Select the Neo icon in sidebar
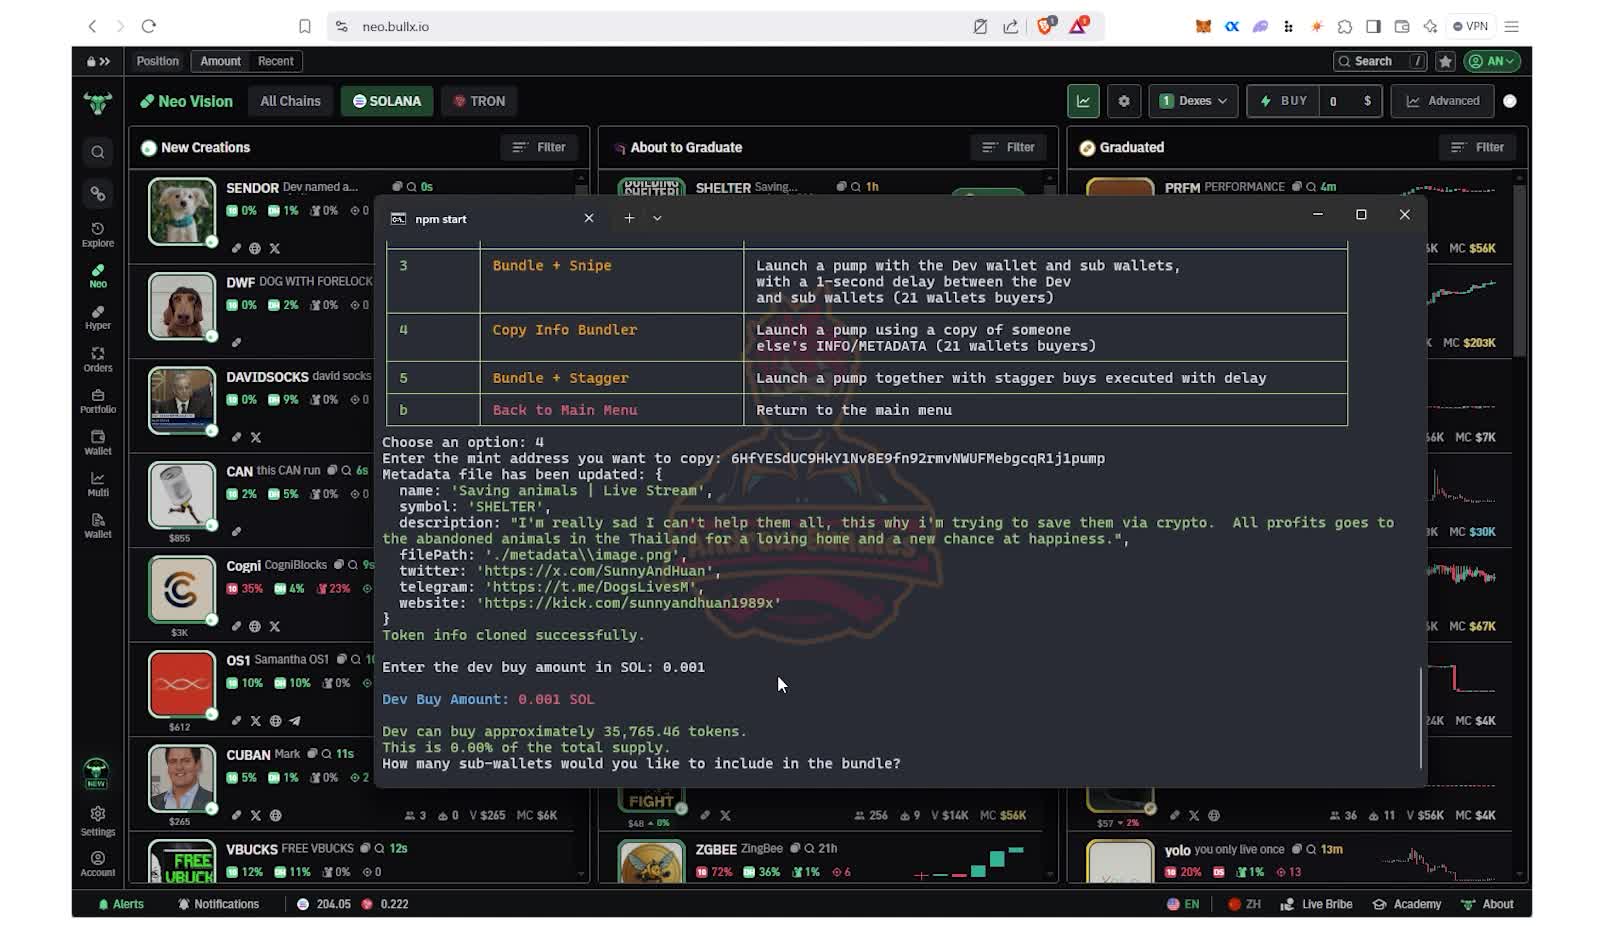1604x926 pixels. tap(97, 274)
